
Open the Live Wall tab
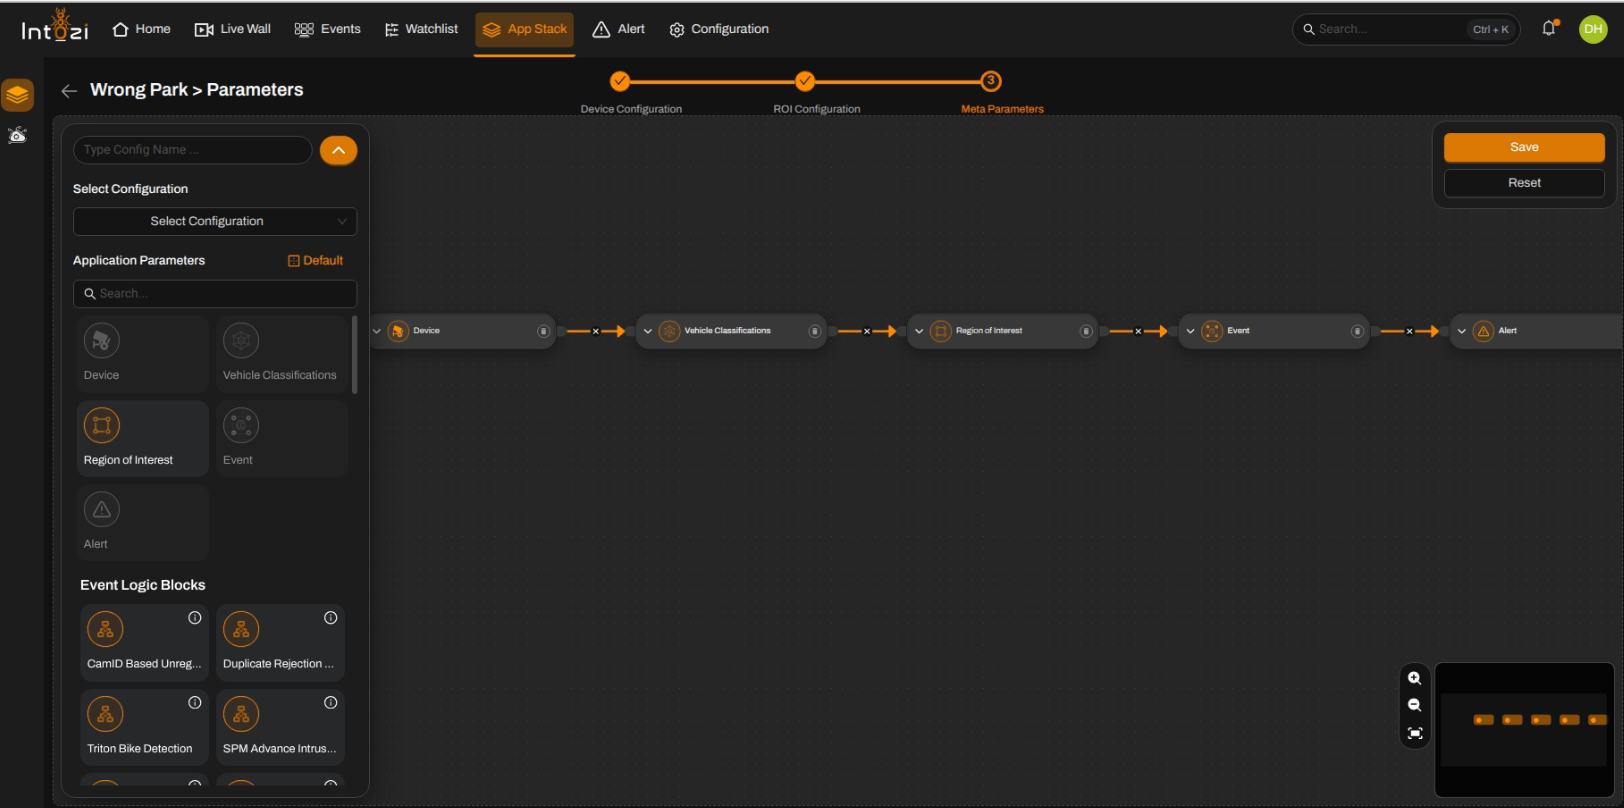pyautogui.click(x=232, y=29)
